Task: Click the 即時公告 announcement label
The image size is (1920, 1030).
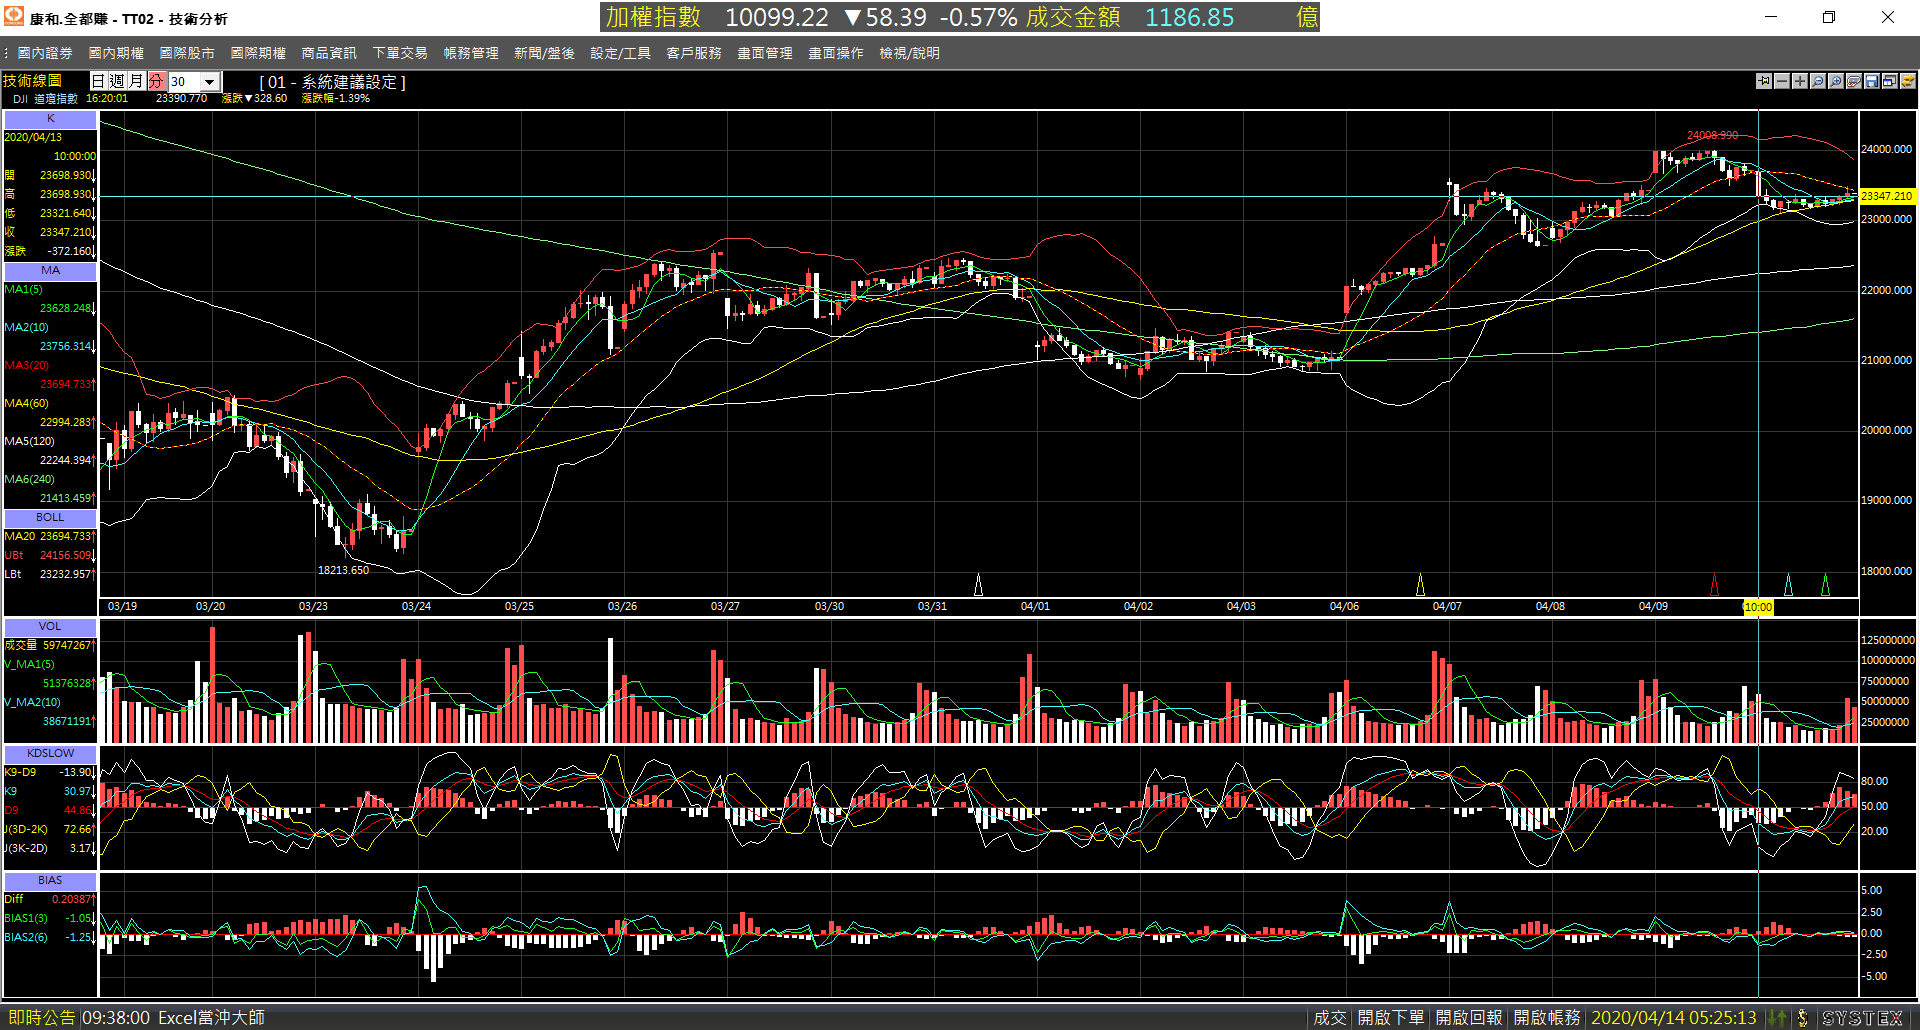Action: coord(41,1018)
